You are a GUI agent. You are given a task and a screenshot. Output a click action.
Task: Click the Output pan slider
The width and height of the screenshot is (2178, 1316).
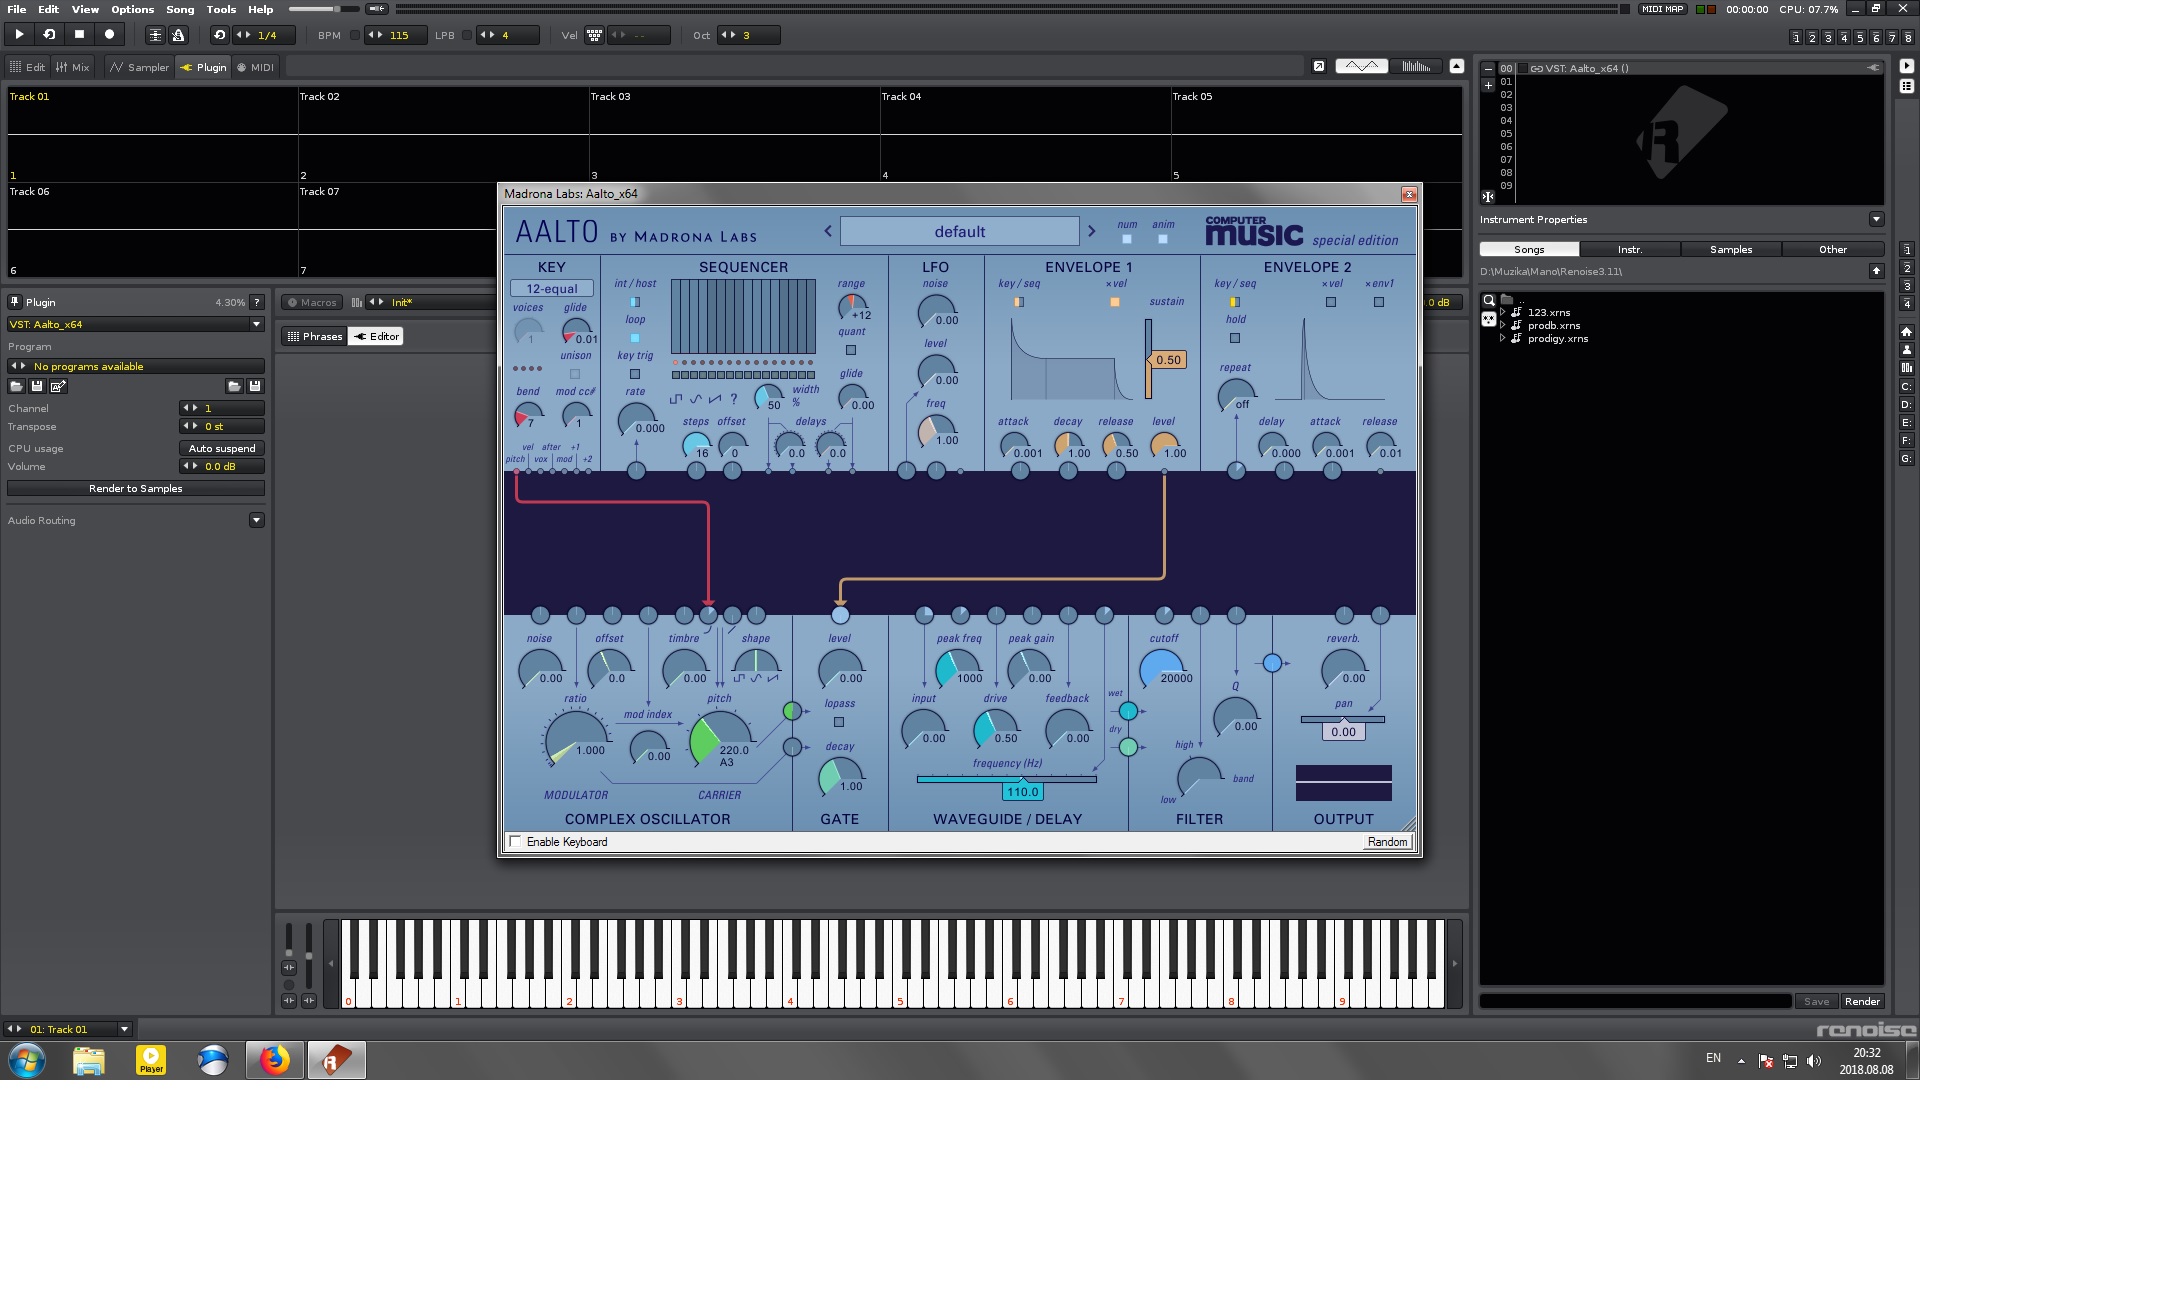point(1343,720)
